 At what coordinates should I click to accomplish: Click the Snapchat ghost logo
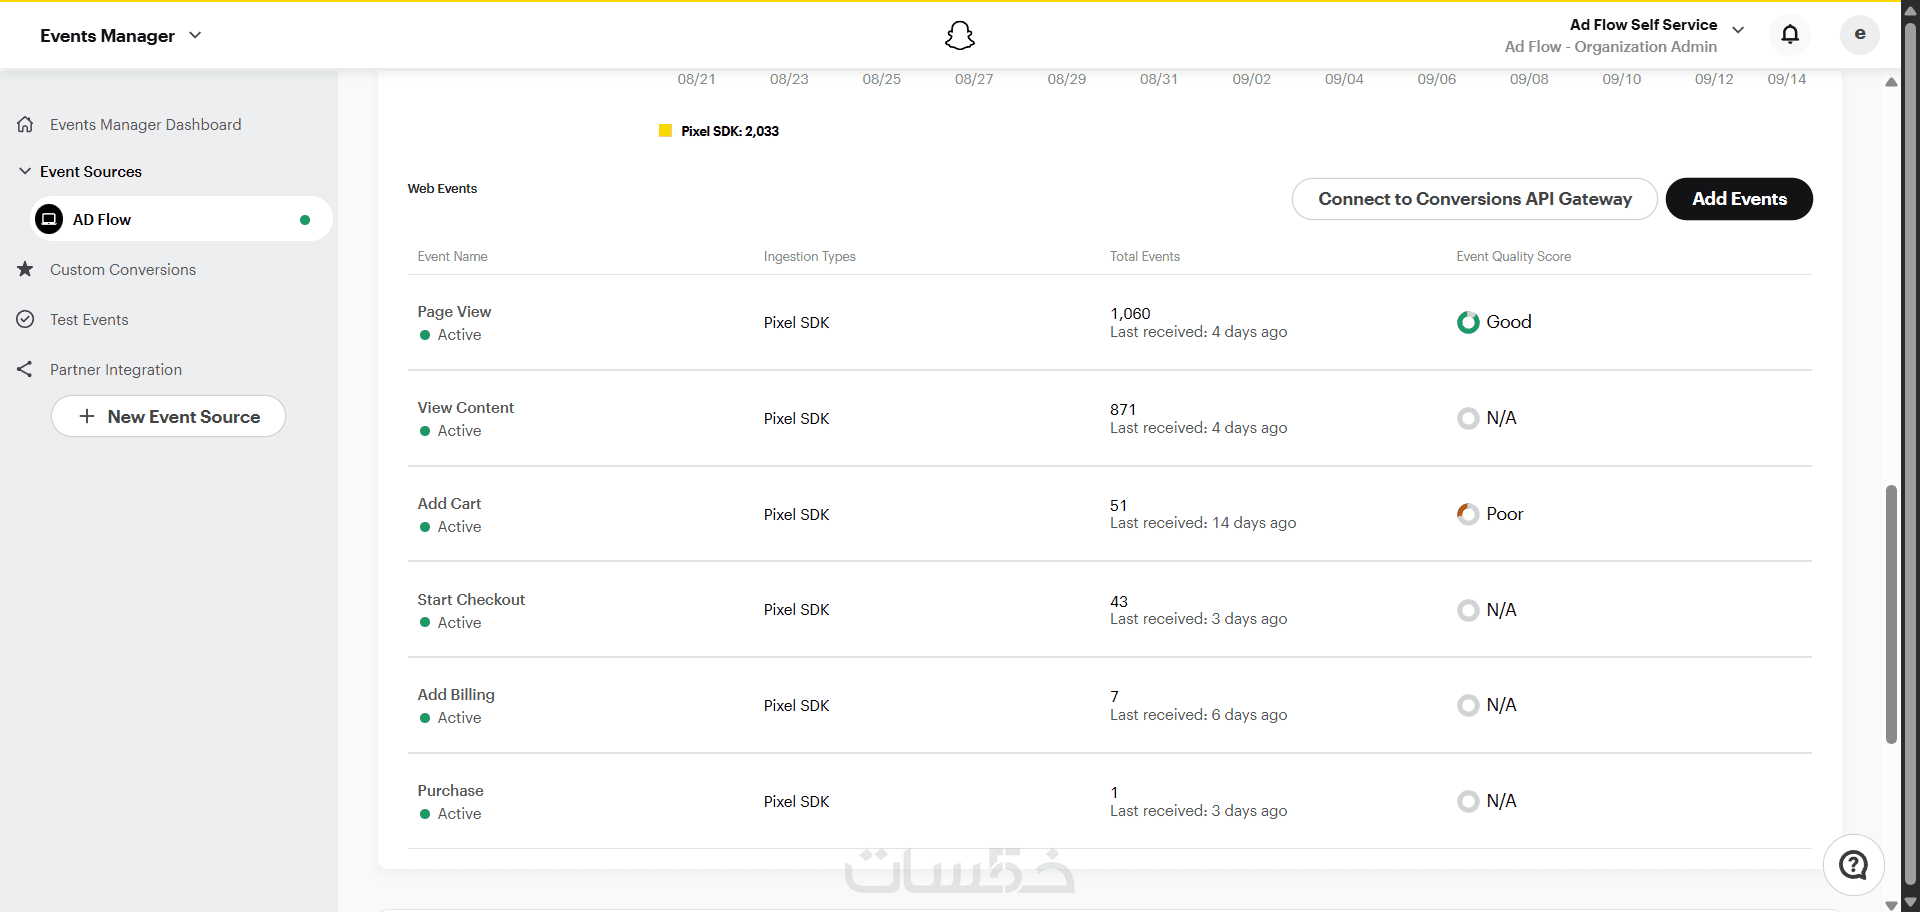tap(960, 36)
